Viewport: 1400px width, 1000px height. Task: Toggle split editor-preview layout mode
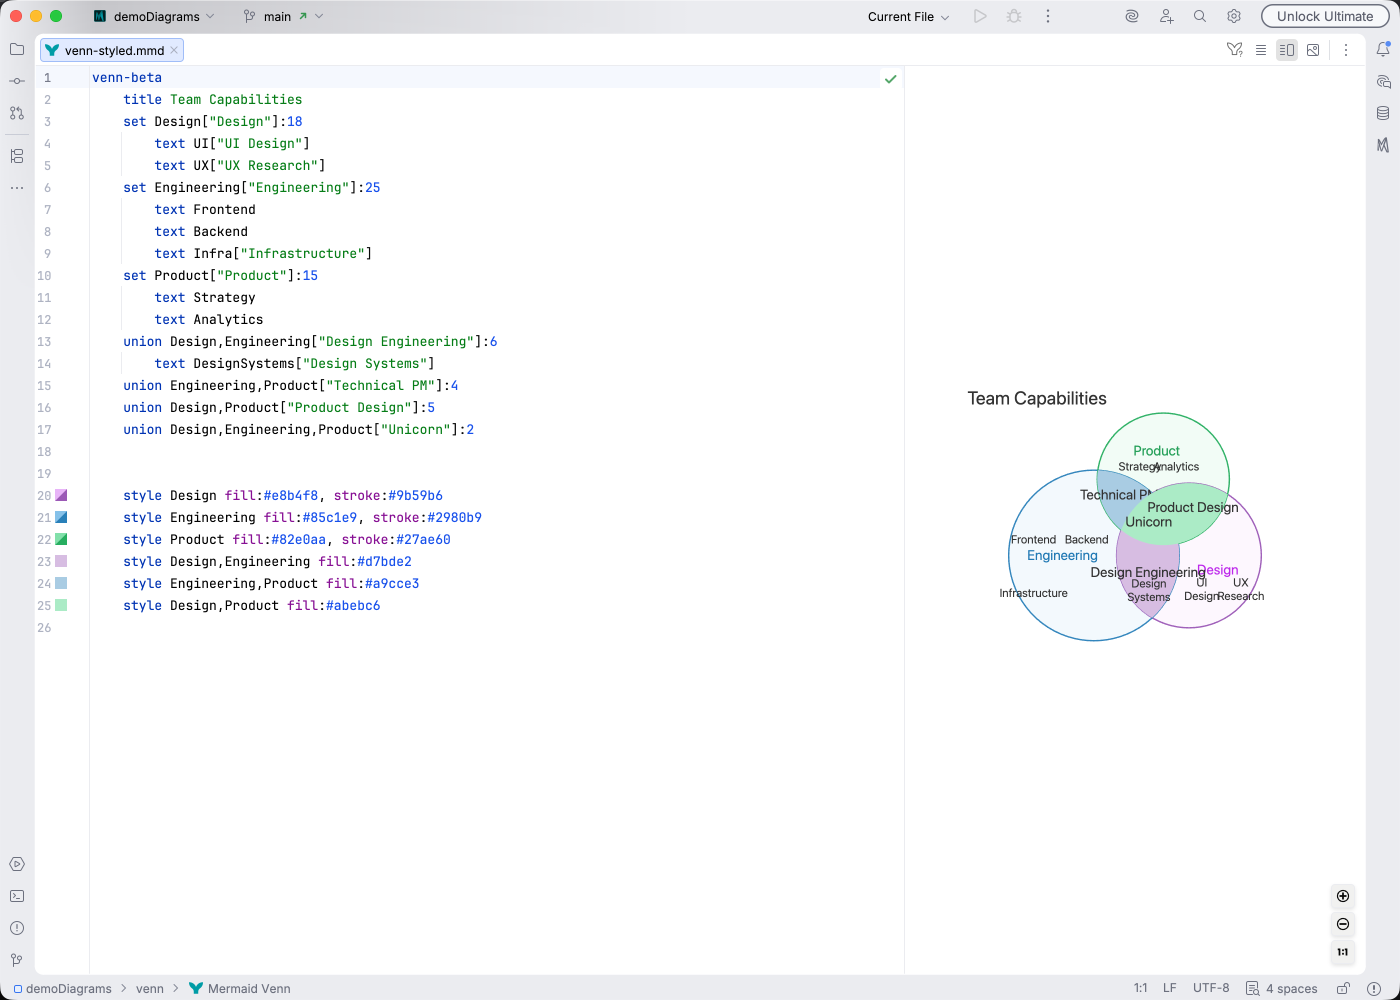(1286, 49)
